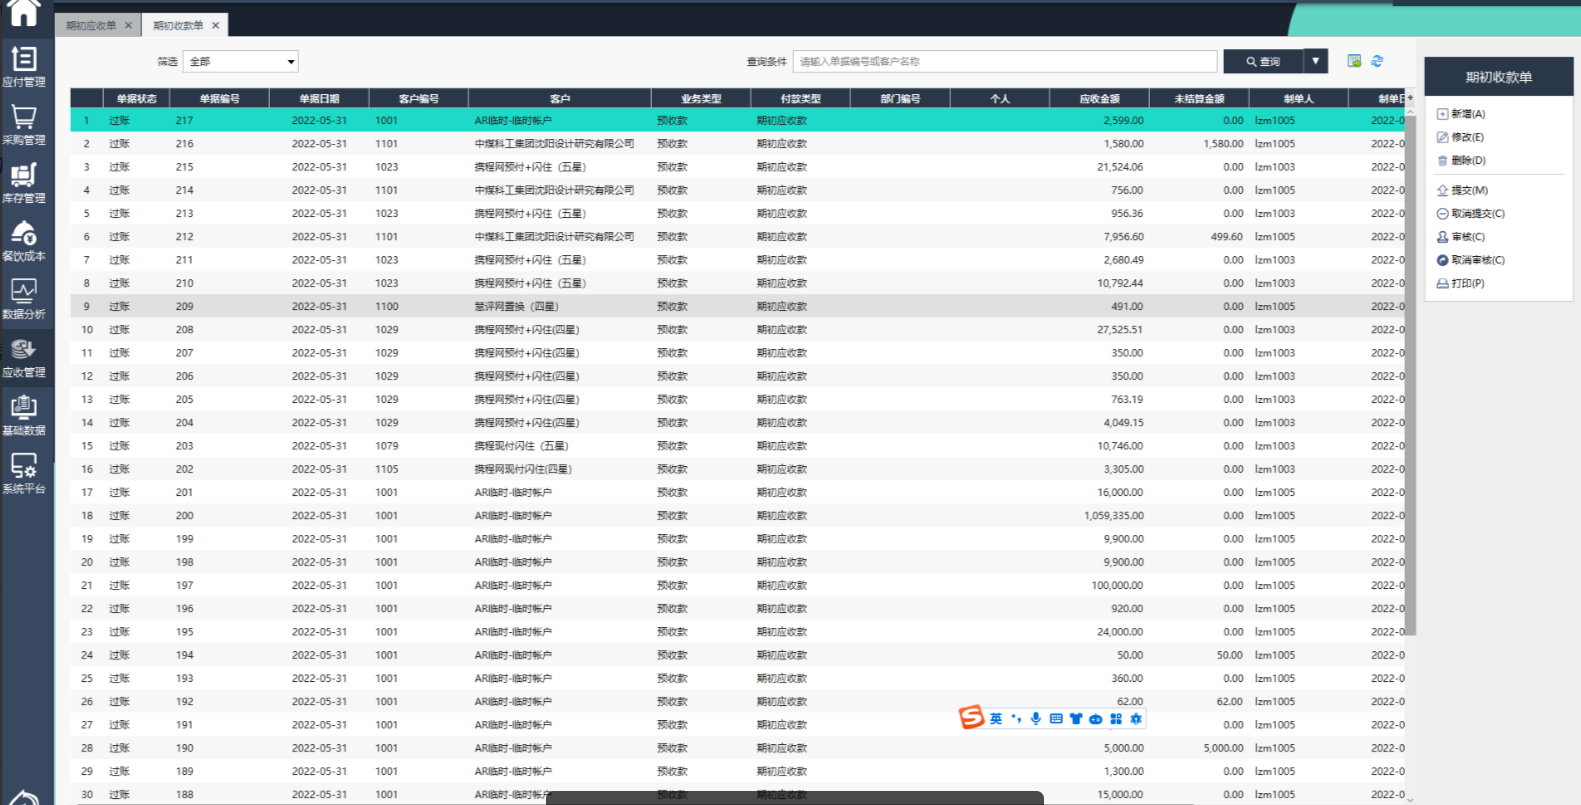The width and height of the screenshot is (1581, 805).
Task: Open the 餐饮成本 module
Action: (x=24, y=241)
